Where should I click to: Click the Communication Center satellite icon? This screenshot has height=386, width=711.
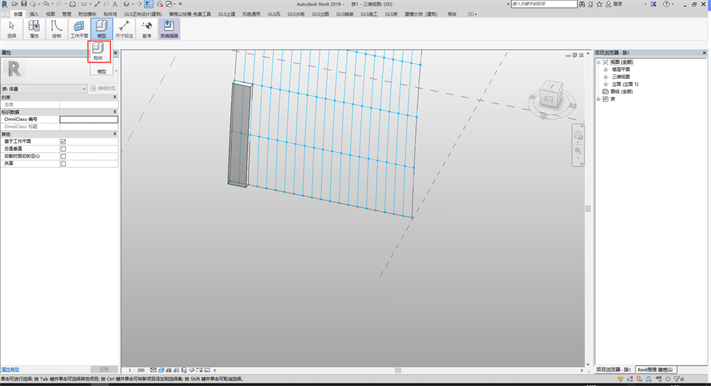tap(591, 4)
